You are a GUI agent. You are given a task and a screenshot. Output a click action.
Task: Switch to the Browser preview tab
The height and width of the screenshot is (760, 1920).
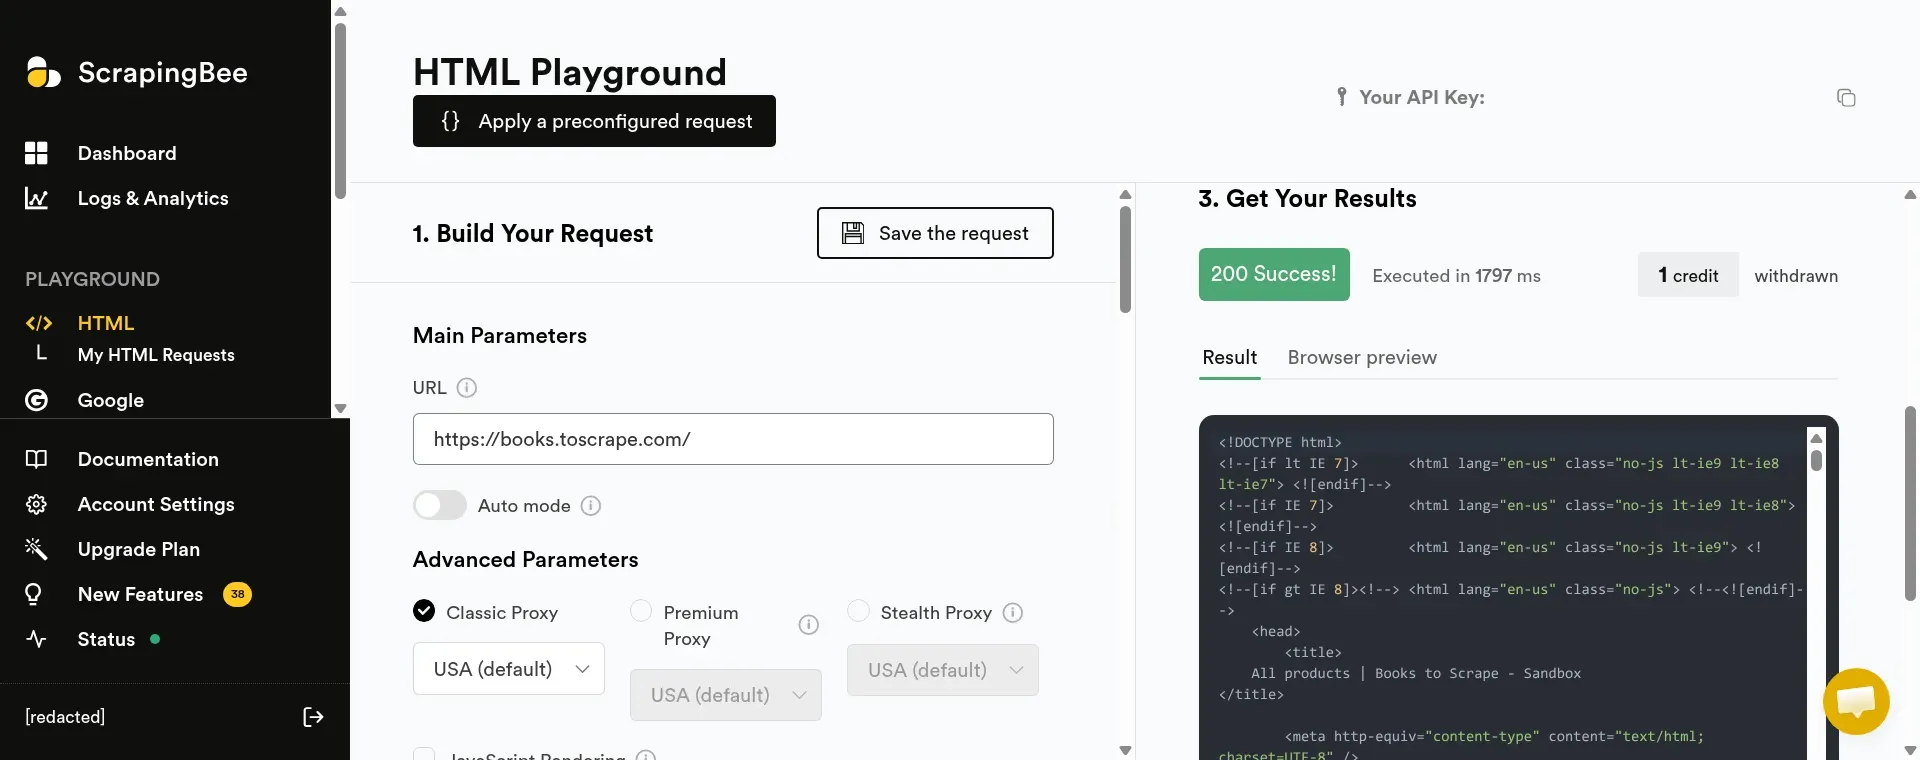click(x=1362, y=357)
